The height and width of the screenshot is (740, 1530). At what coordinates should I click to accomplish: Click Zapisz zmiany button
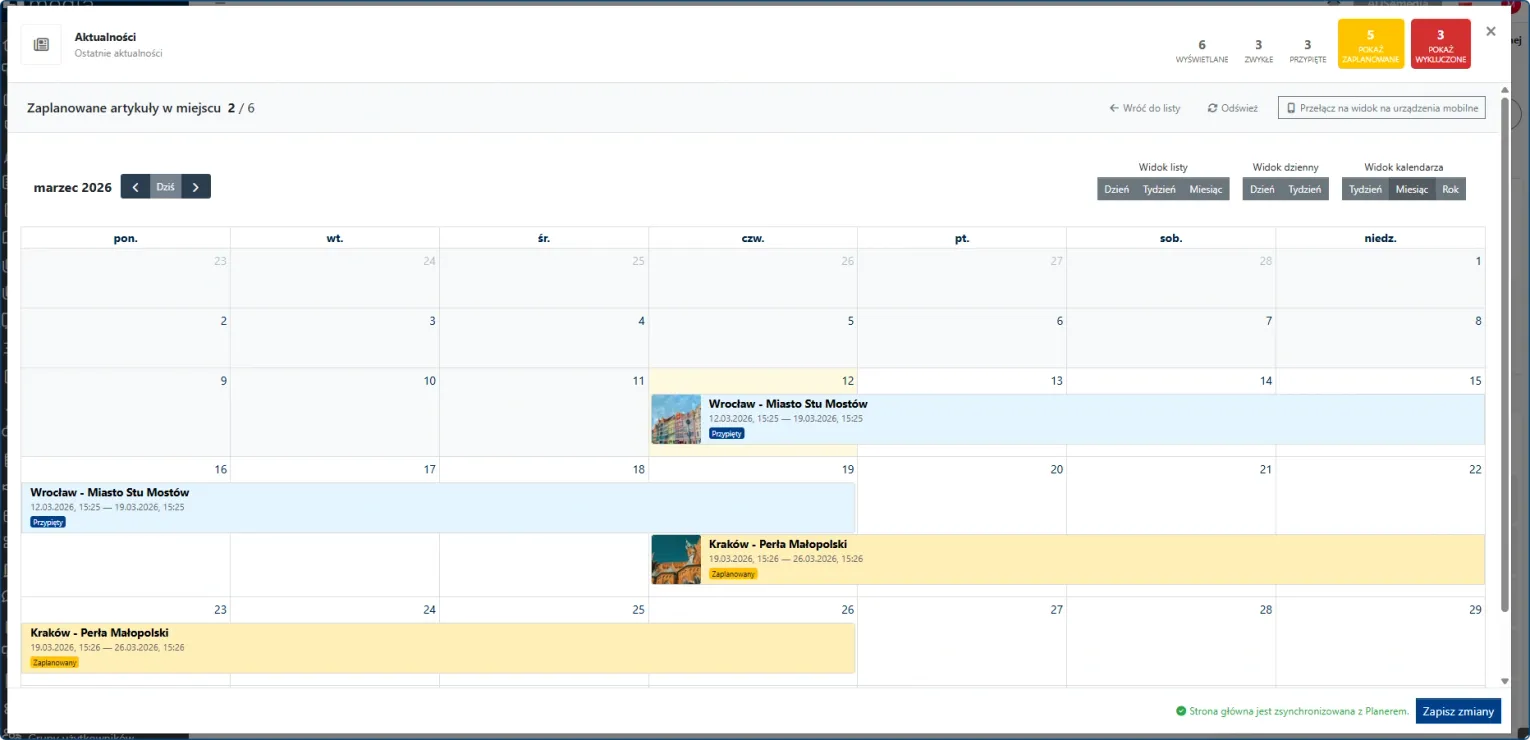pos(1458,711)
